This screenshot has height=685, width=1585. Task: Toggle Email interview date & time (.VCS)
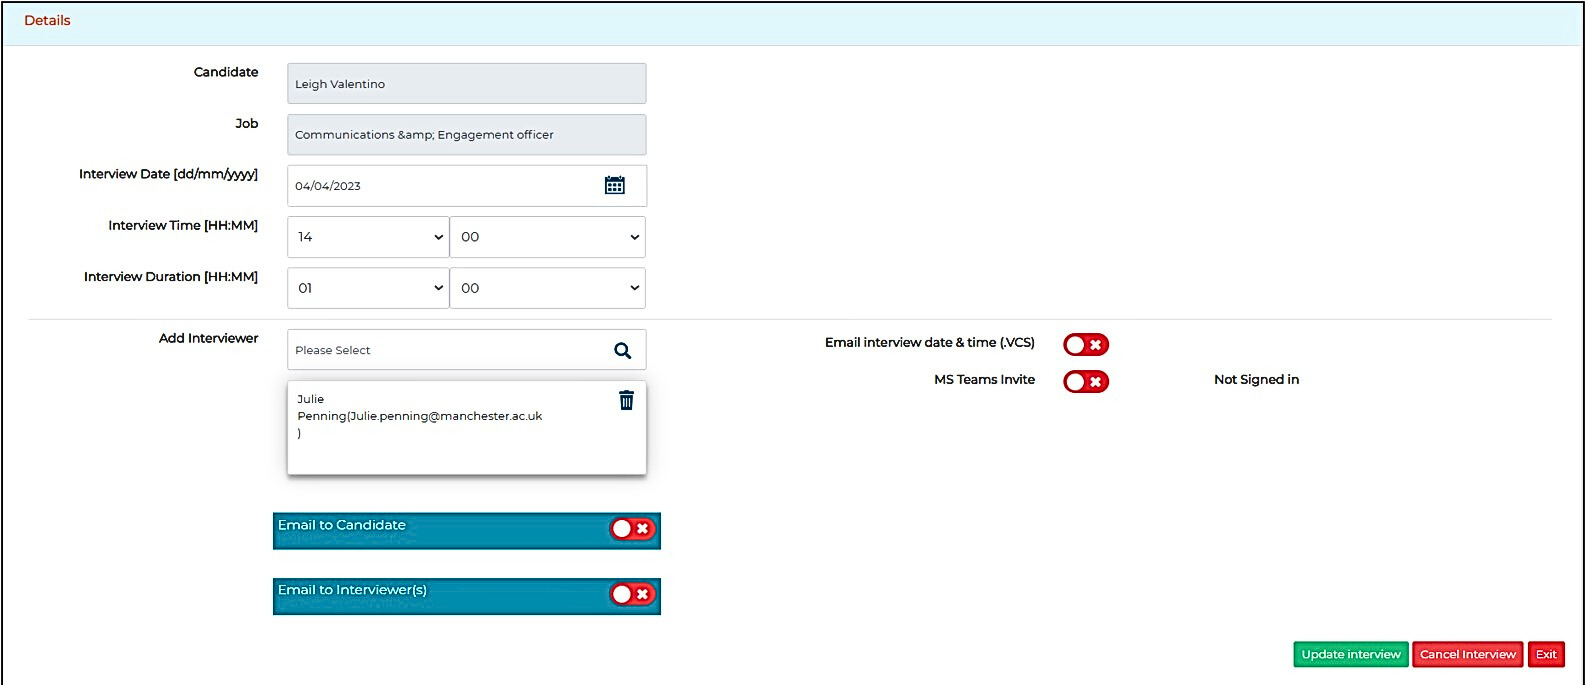tap(1086, 344)
